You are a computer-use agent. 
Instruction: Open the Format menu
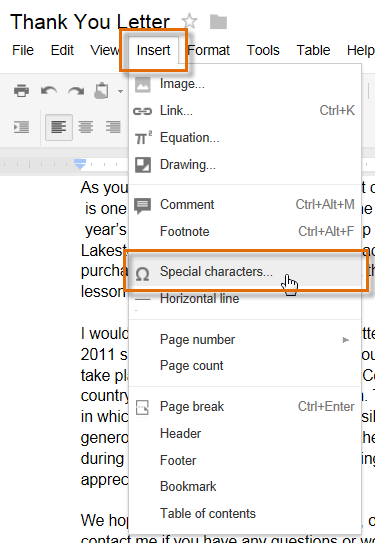(x=208, y=50)
